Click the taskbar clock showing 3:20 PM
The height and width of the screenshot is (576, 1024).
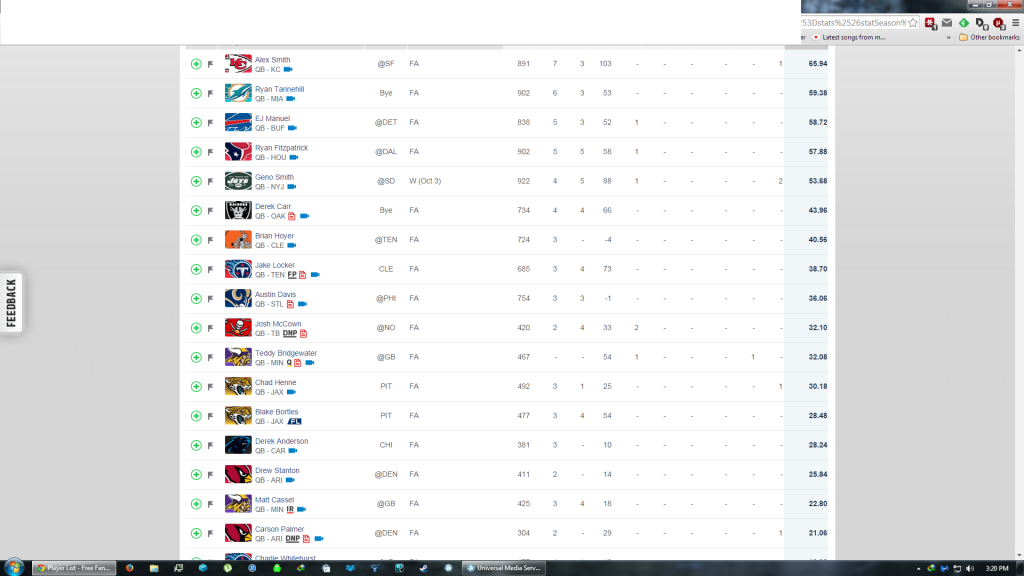pyautogui.click(x=997, y=569)
